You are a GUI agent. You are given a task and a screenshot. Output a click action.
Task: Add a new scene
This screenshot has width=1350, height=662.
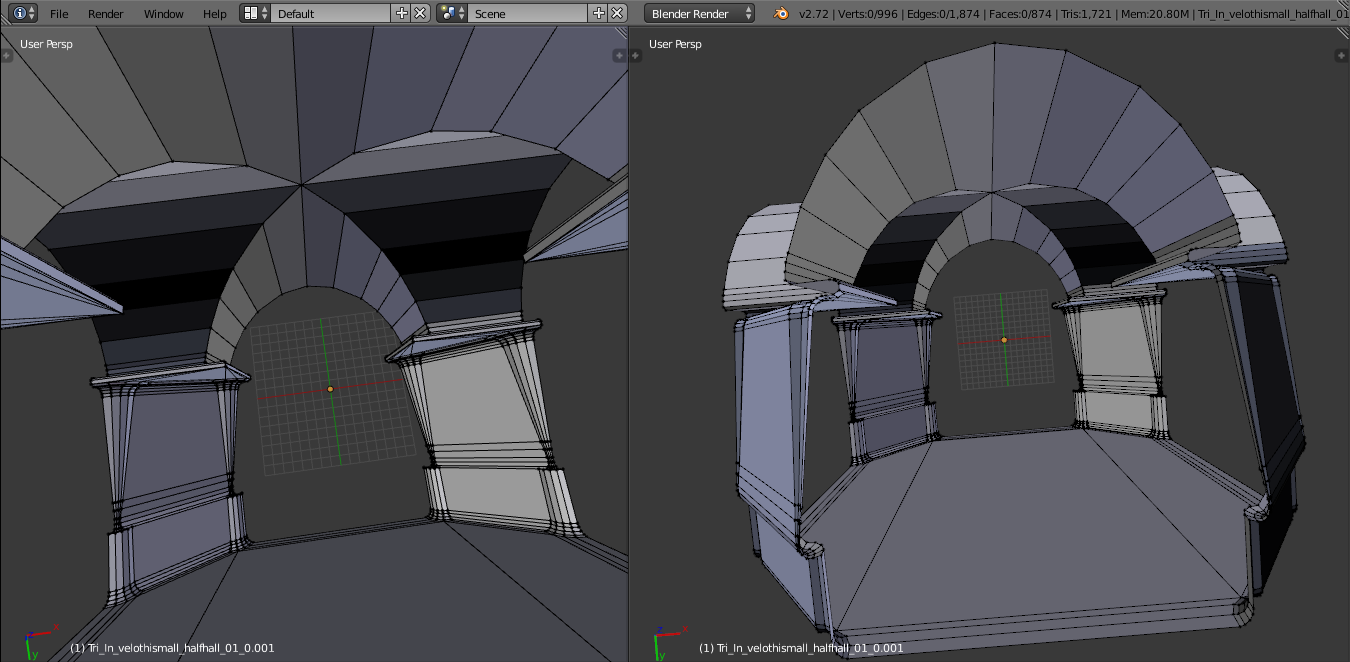tap(599, 13)
